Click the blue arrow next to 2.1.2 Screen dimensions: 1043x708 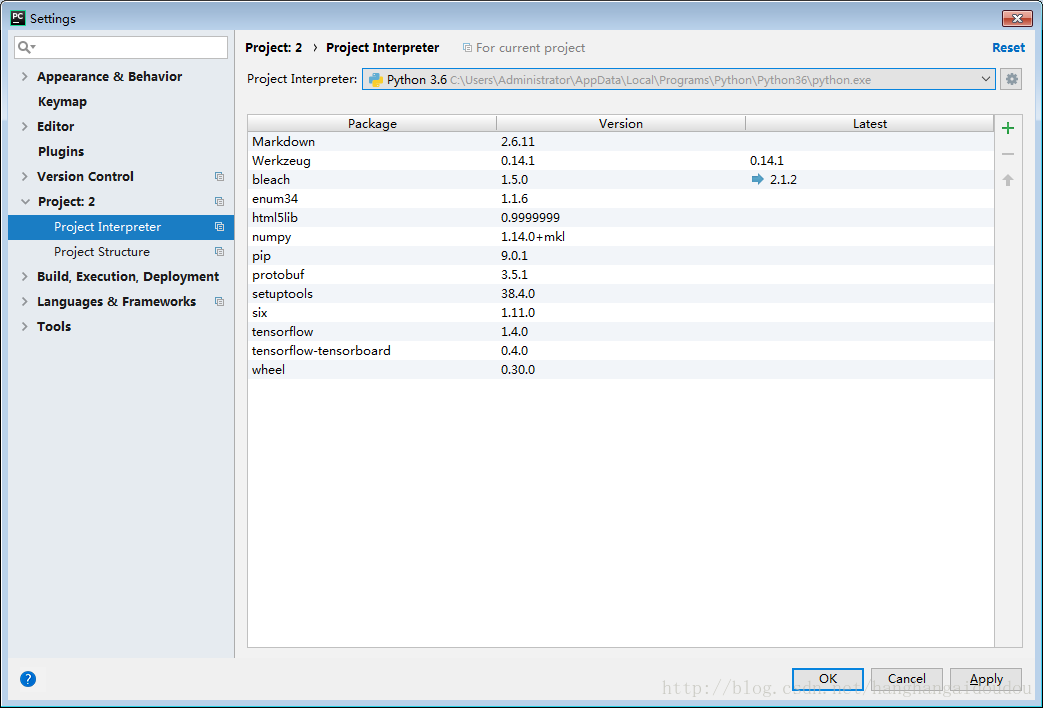coord(758,179)
